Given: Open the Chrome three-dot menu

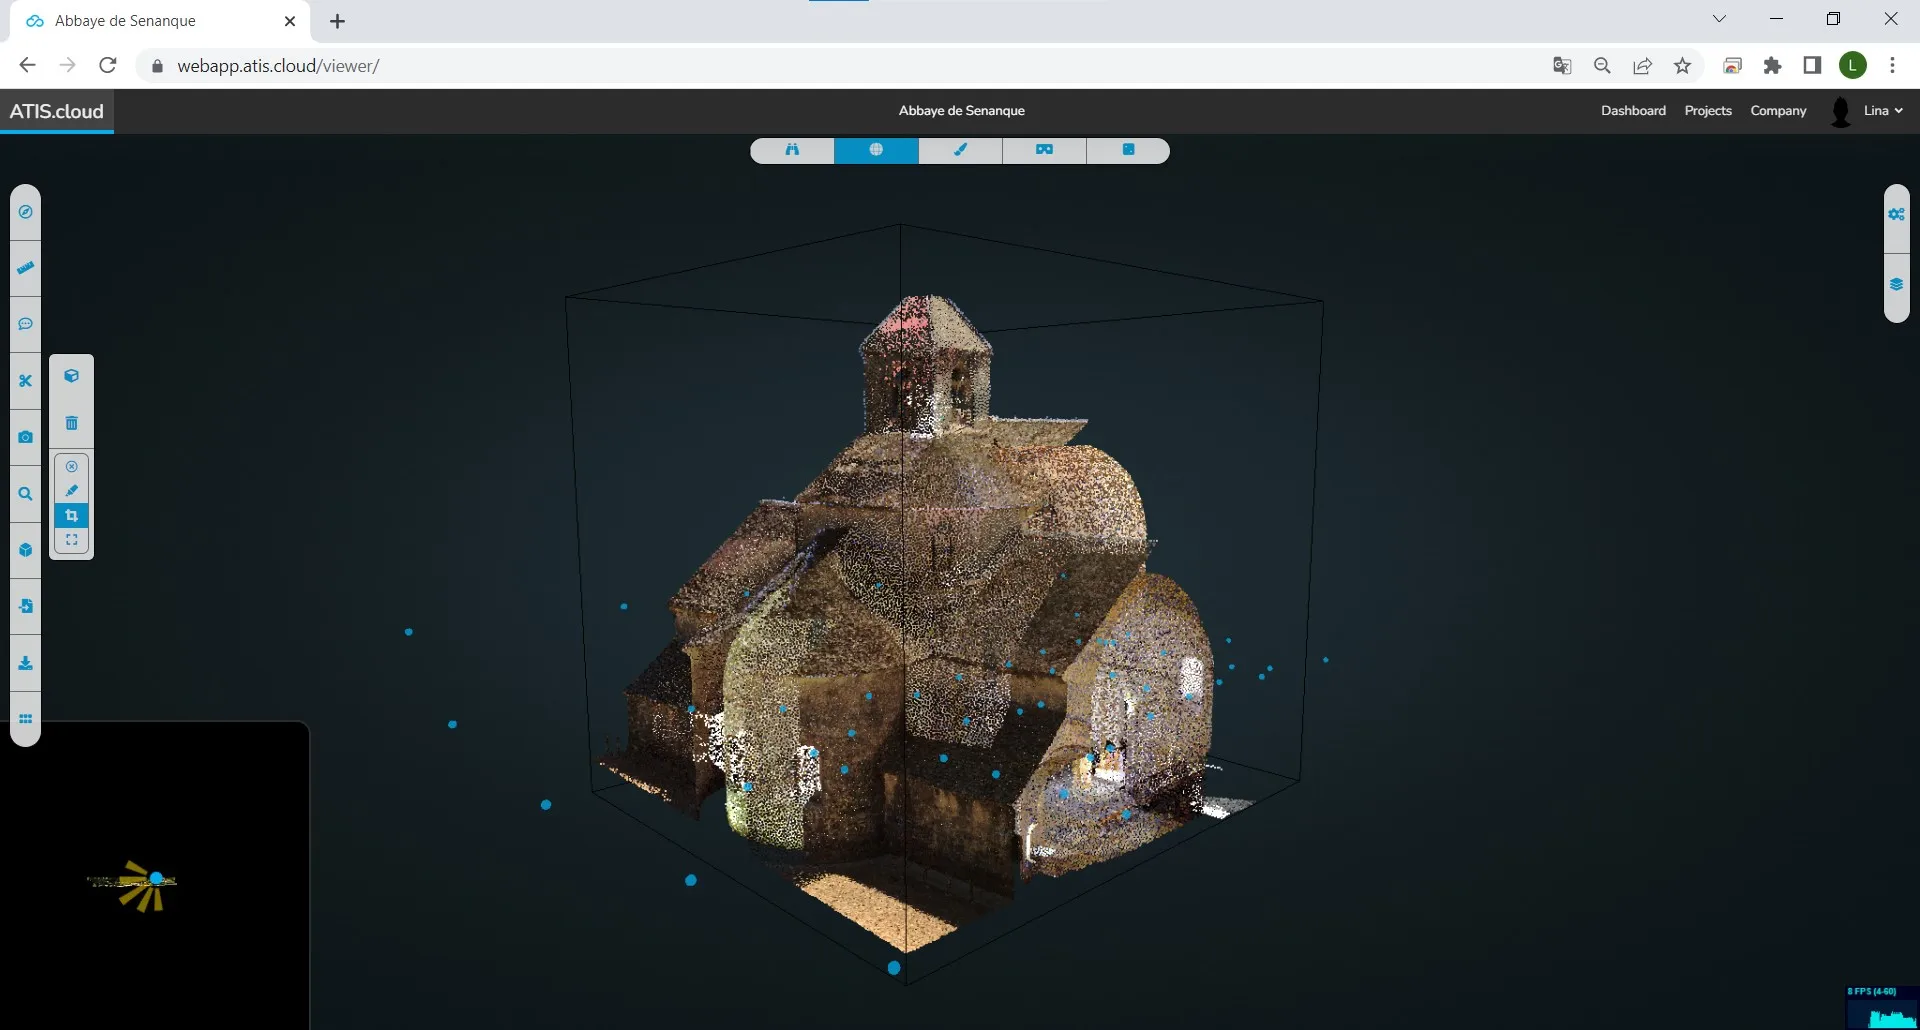Looking at the screenshot, I should pyautogui.click(x=1892, y=65).
